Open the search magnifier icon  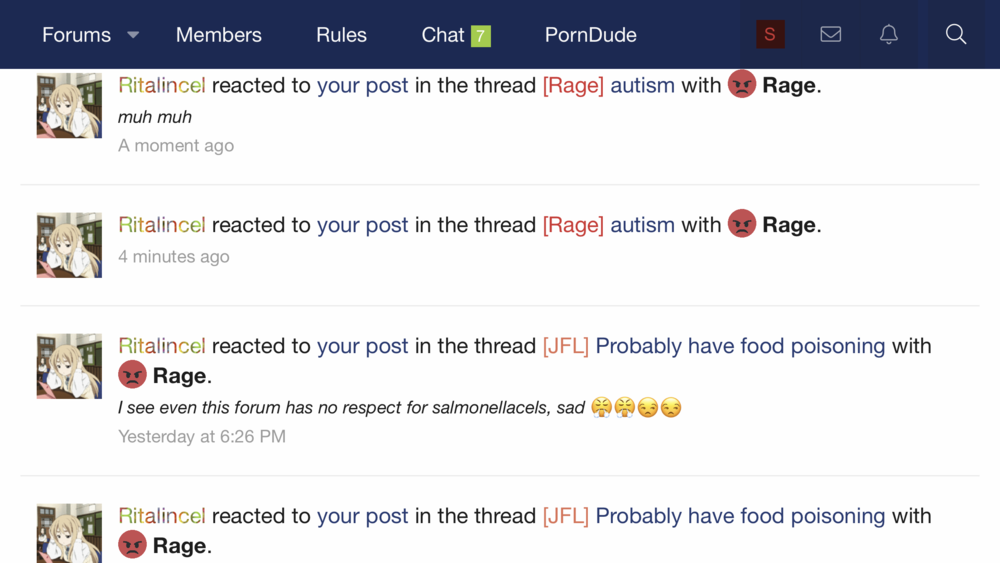pos(955,34)
